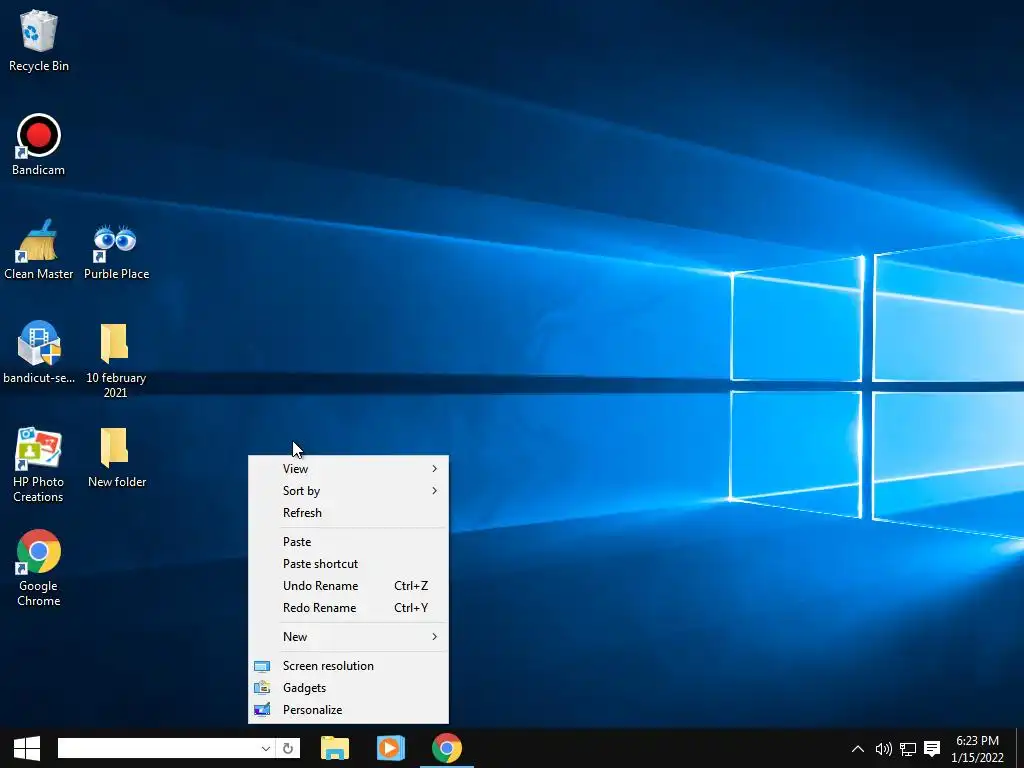Open File Explorer from the taskbar
1024x768 pixels.
pyautogui.click(x=335, y=748)
